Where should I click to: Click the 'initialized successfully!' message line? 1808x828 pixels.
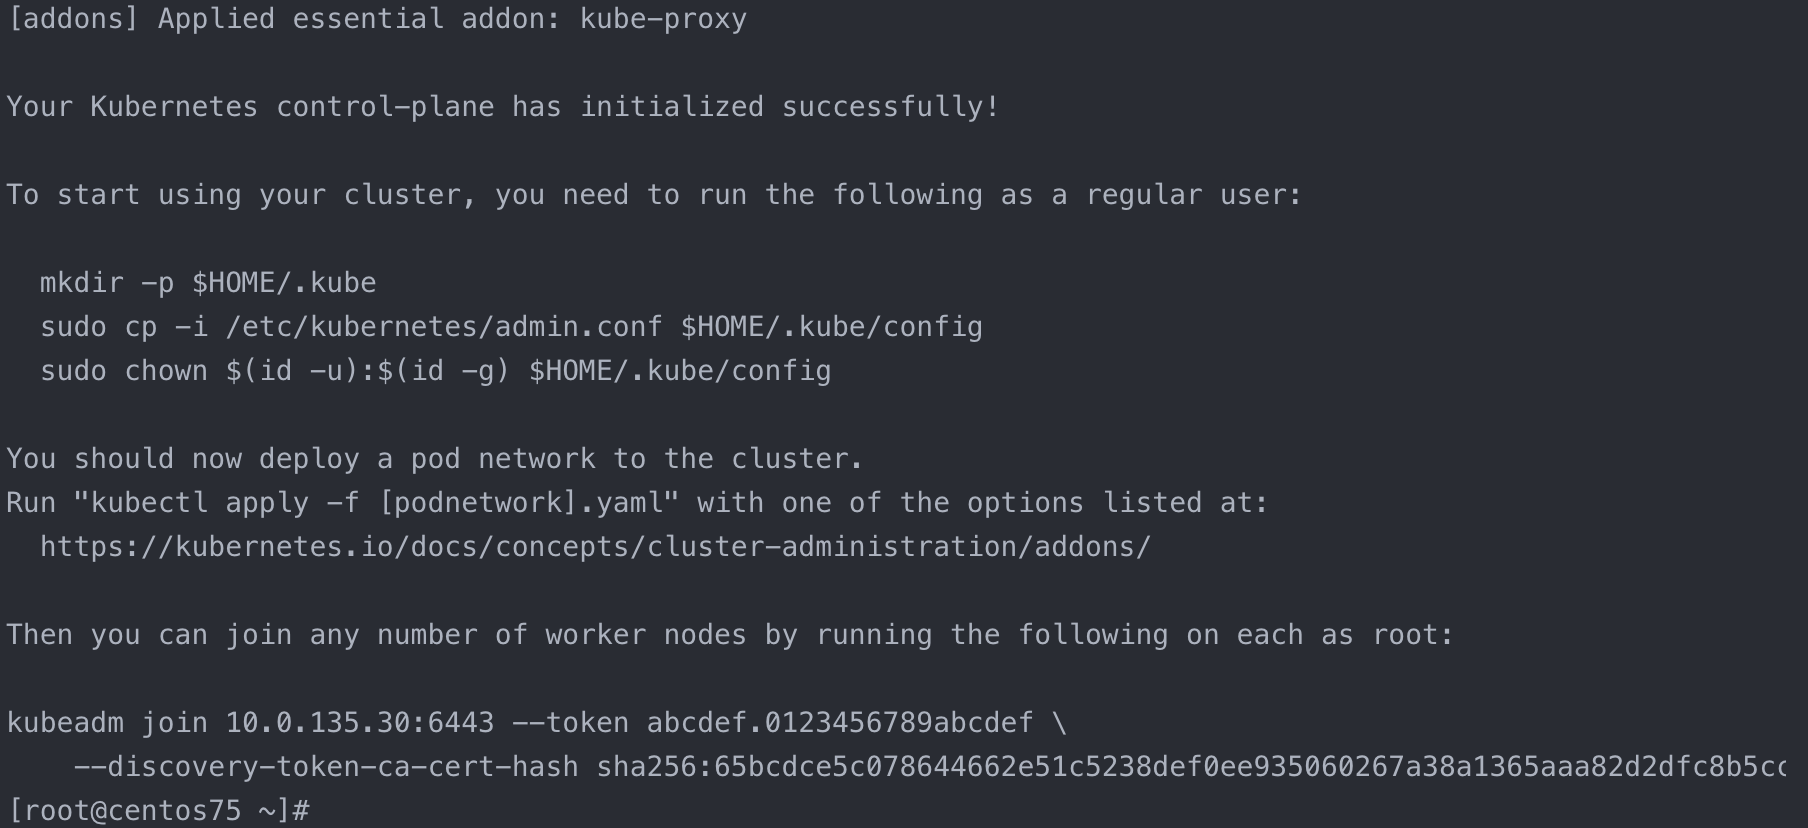point(503,107)
